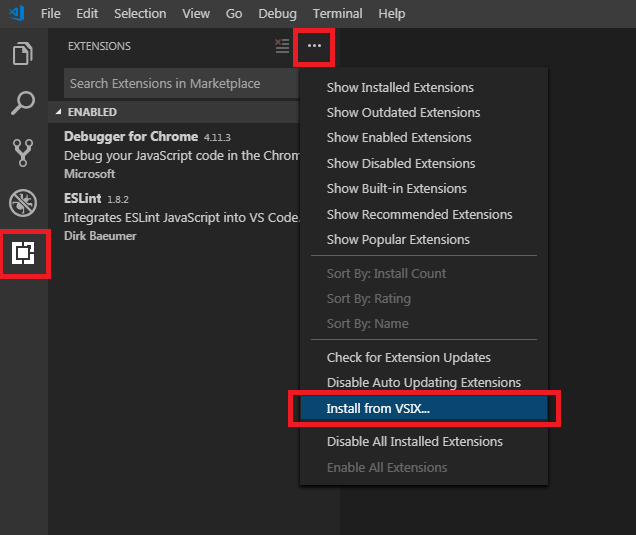Click the Clear Extensions Input icon

[x=282, y=46]
